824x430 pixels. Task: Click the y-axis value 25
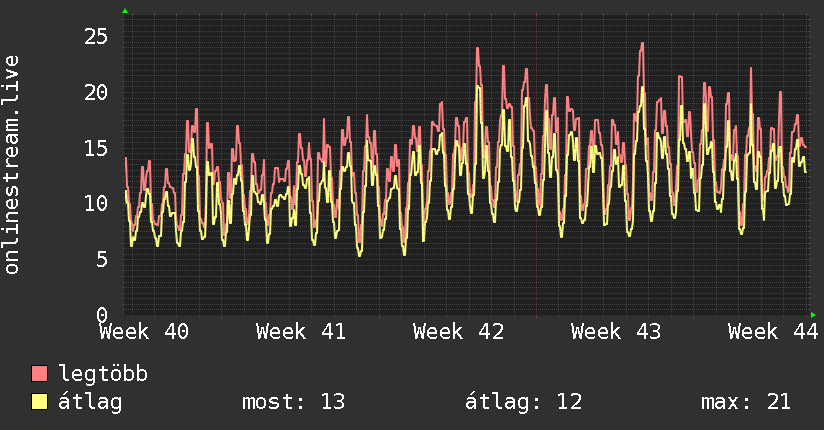pyautogui.click(x=96, y=36)
